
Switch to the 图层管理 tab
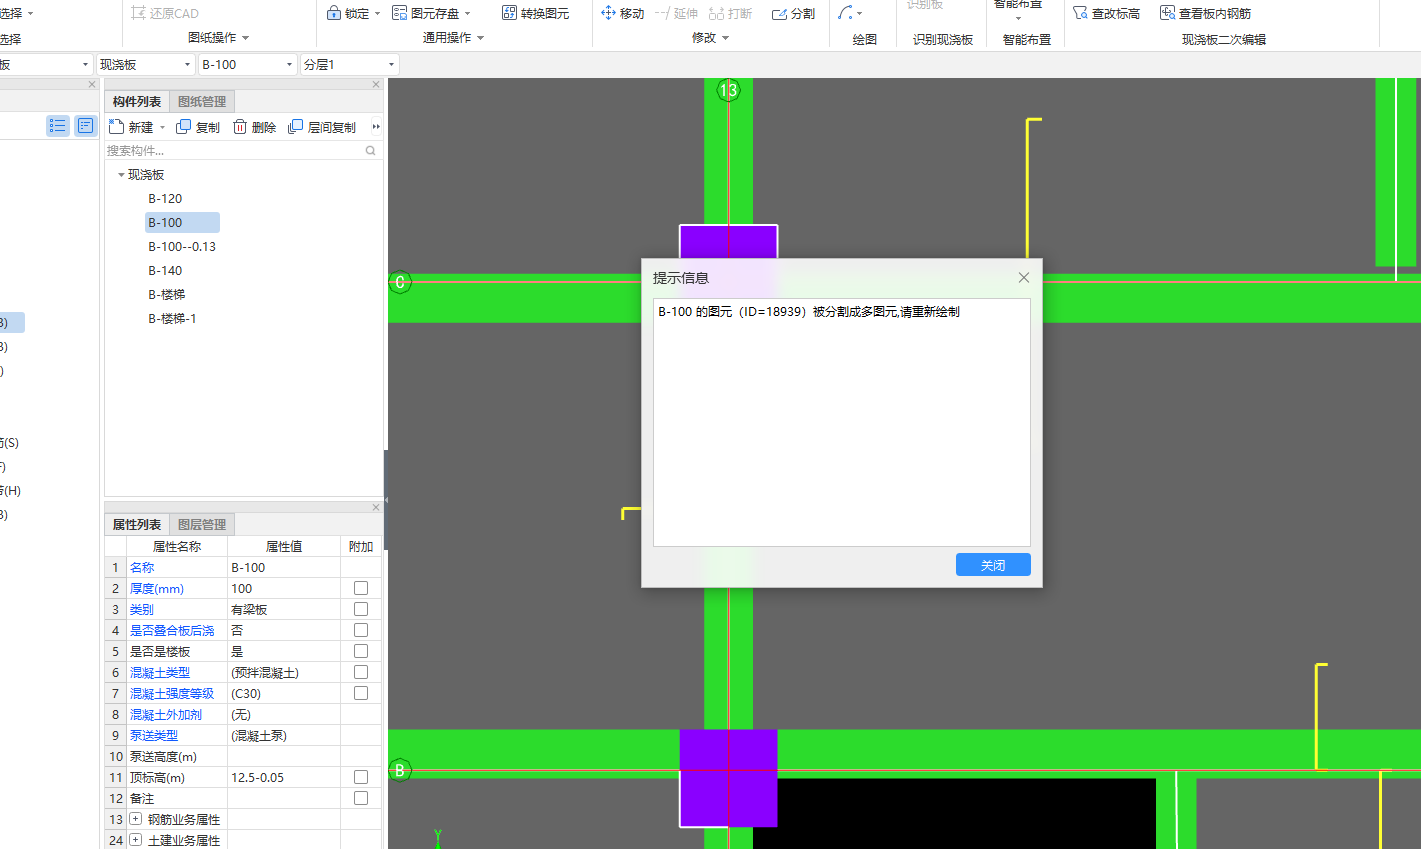(202, 524)
